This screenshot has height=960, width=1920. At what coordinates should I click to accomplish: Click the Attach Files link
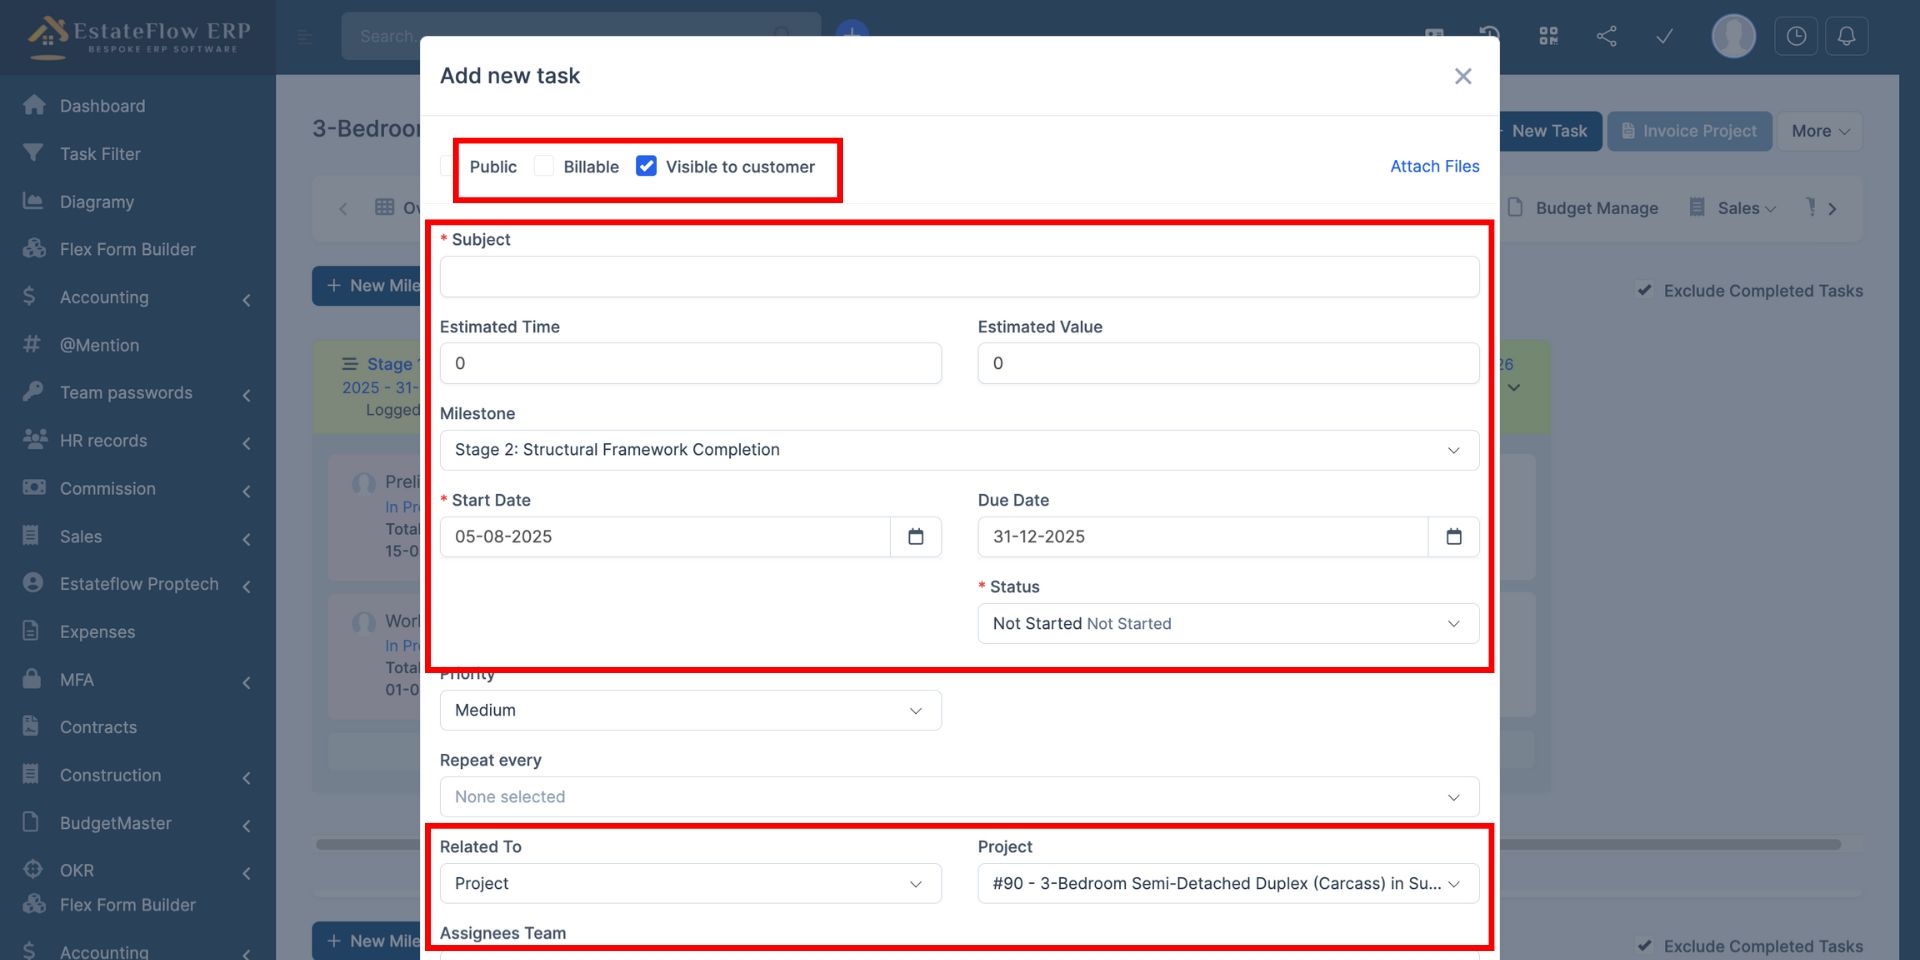pyautogui.click(x=1434, y=166)
